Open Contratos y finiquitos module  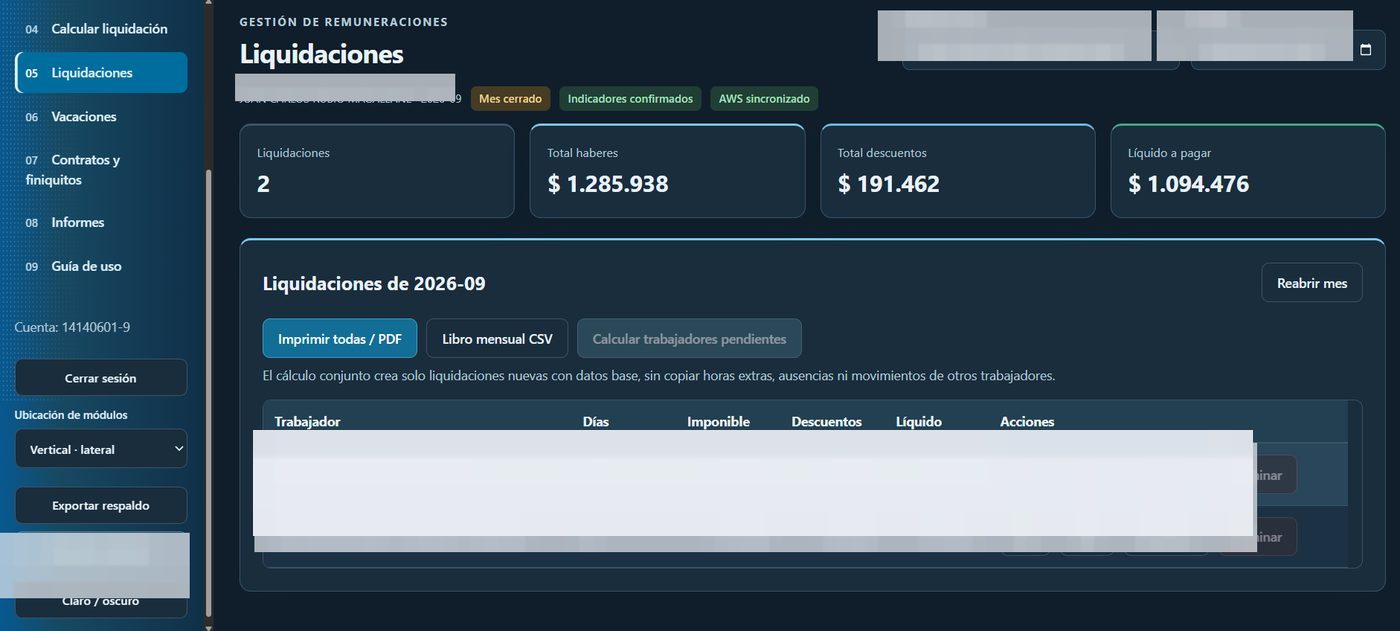pos(101,170)
